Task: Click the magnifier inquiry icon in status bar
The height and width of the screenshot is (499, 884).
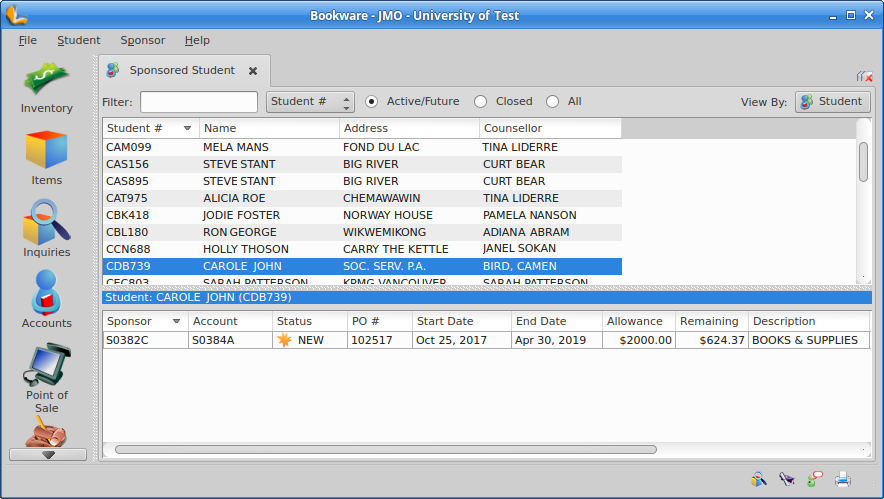Action: pos(759,479)
